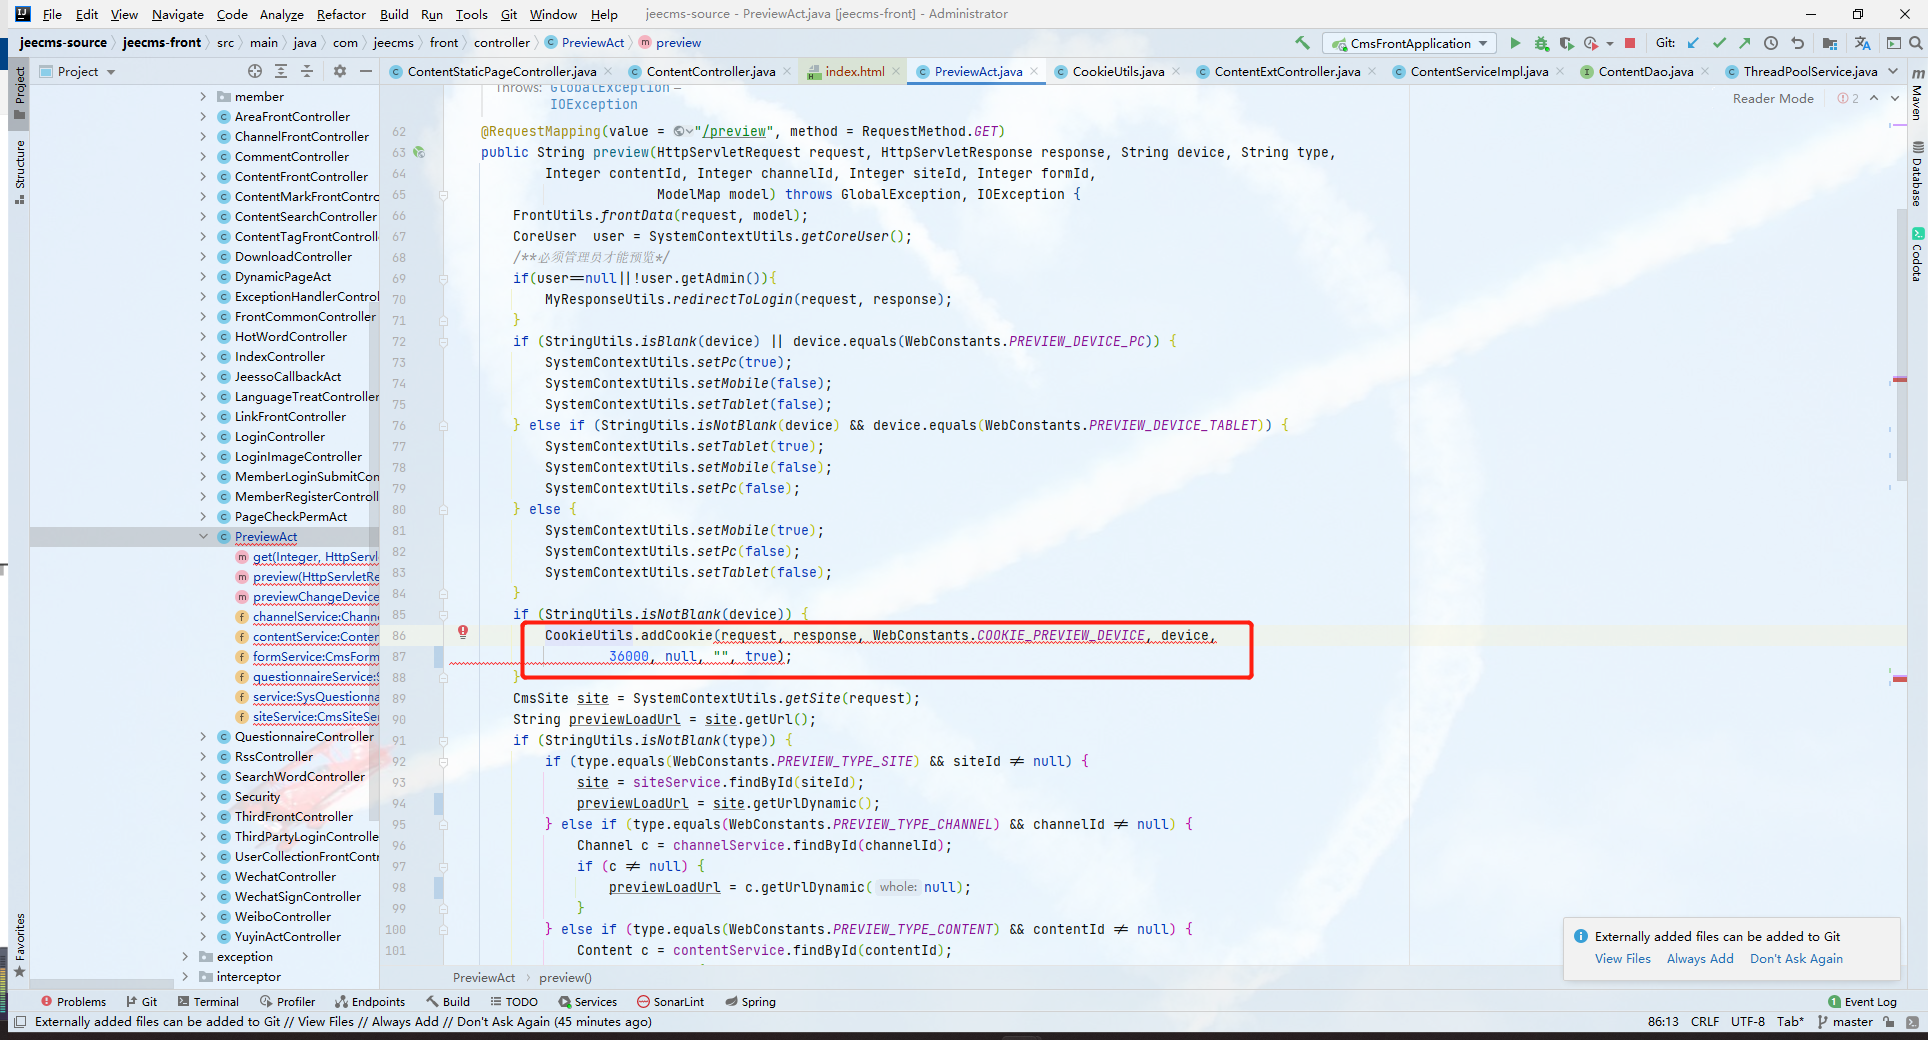1928x1040 pixels.
Task: Click the Always Add link in notification
Action: click(x=1699, y=958)
